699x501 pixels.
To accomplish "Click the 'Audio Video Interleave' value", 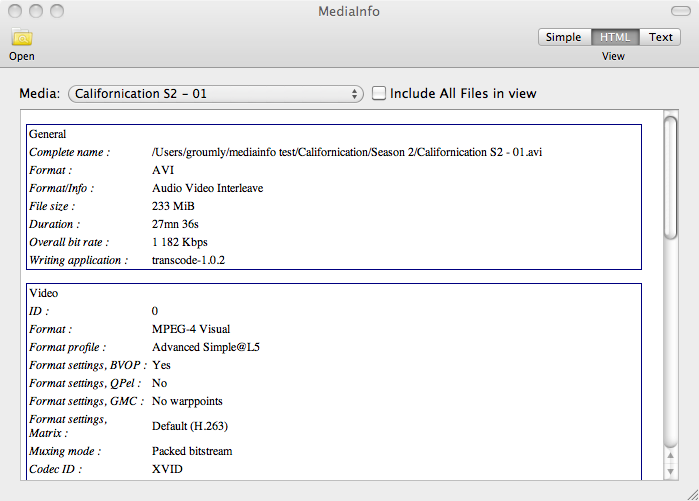I will pos(207,188).
